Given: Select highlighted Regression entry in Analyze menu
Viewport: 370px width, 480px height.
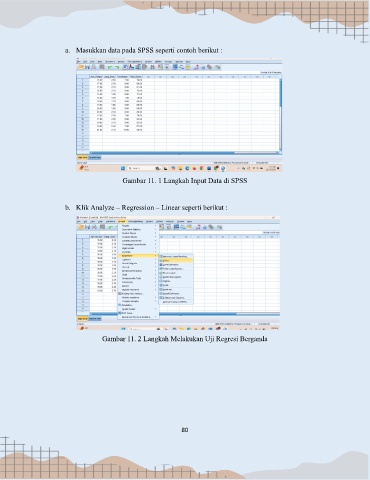Looking at the screenshot, I should (138, 256).
